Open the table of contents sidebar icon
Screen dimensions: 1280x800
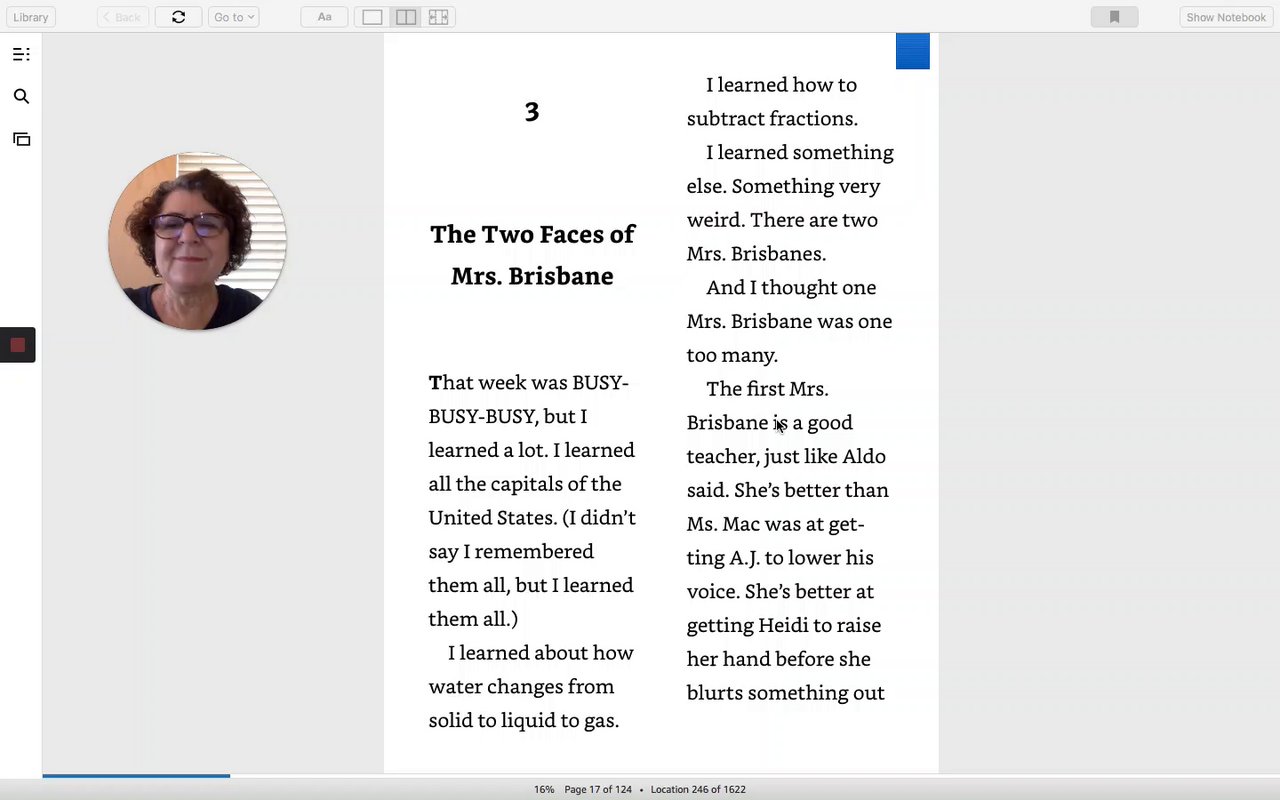(21, 54)
